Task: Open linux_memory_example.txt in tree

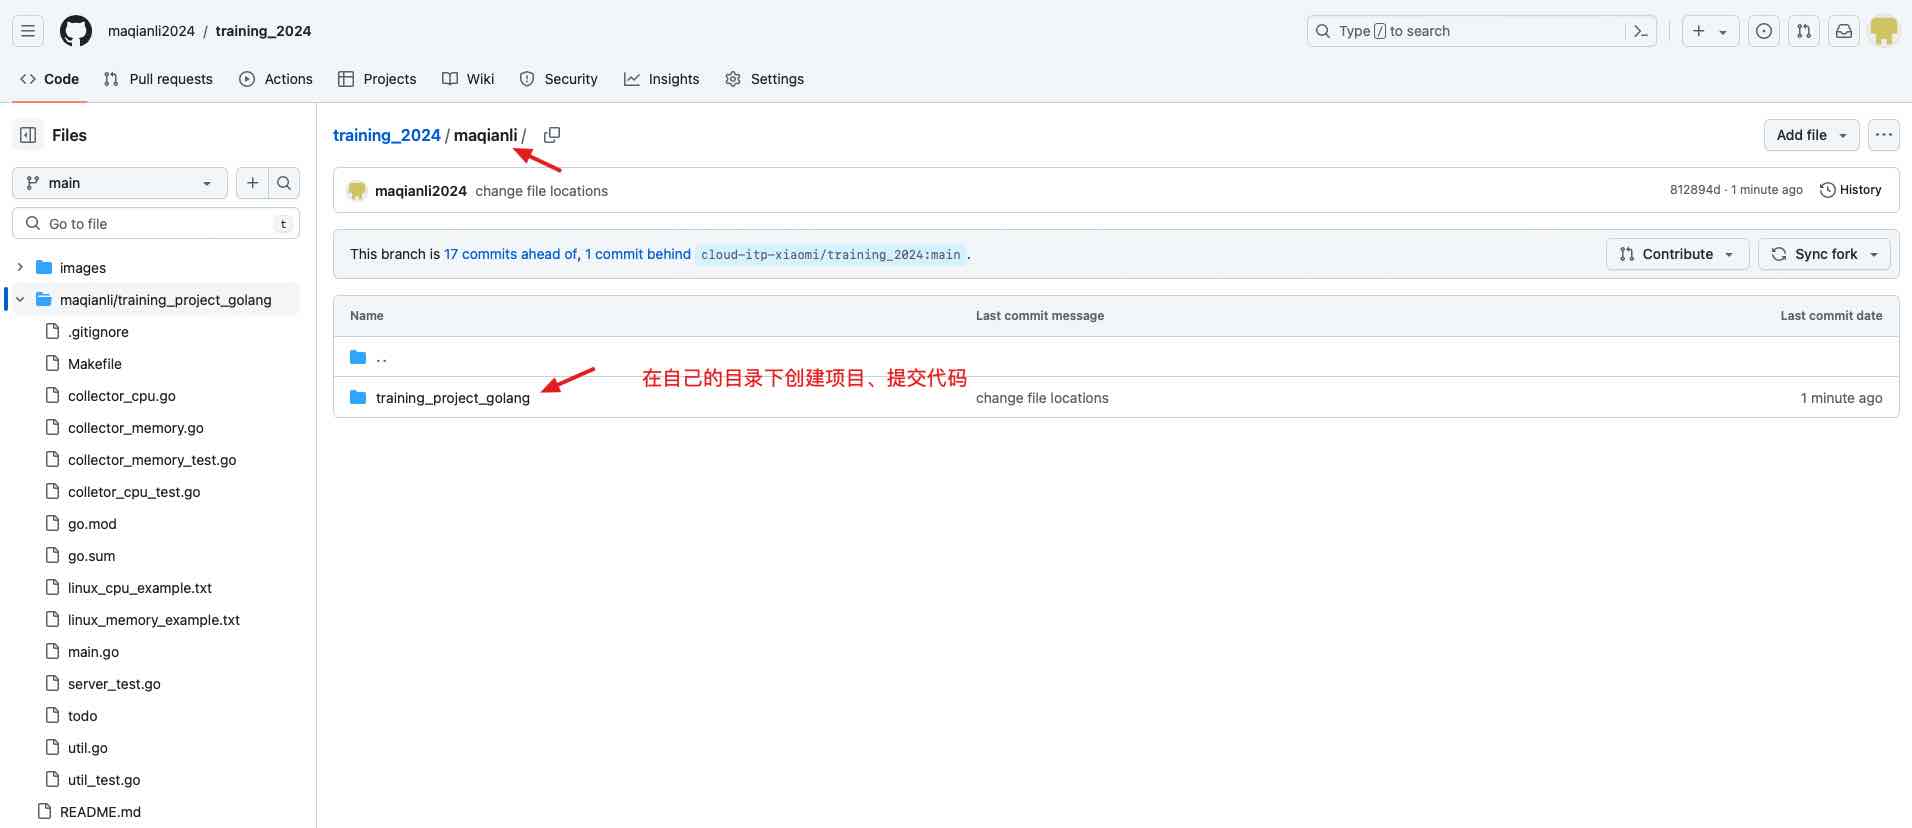Action: pos(154,620)
